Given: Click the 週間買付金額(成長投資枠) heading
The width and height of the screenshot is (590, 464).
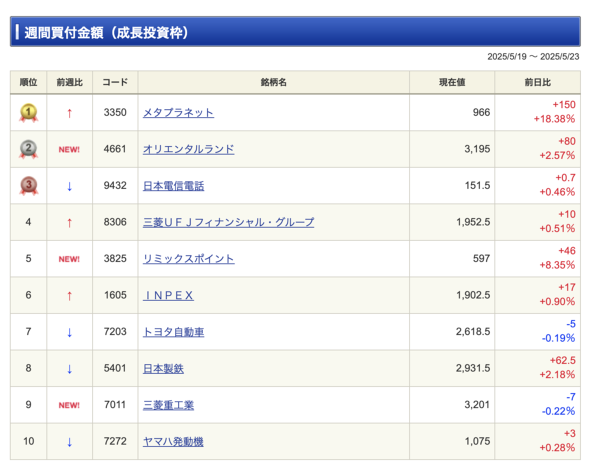Looking at the screenshot, I should 106,32.
